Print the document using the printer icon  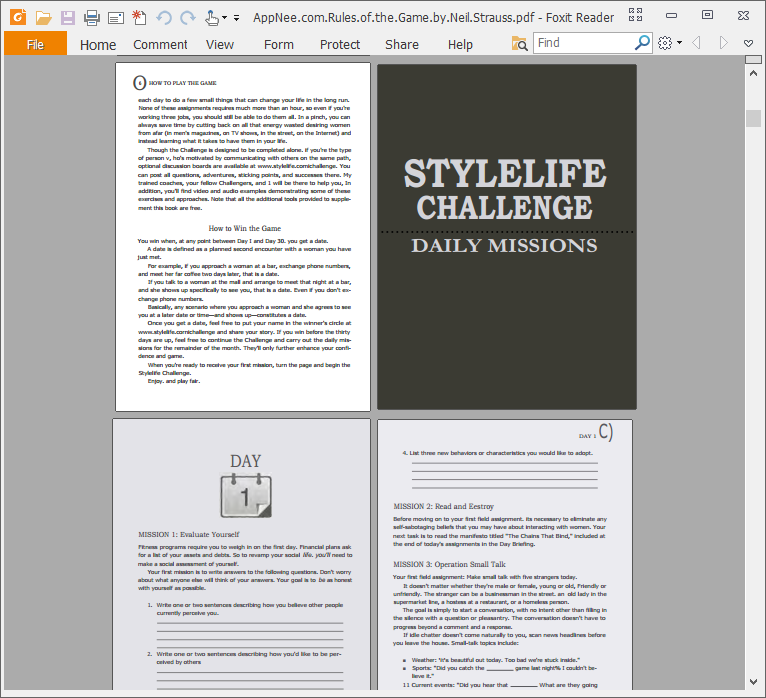(92, 18)
